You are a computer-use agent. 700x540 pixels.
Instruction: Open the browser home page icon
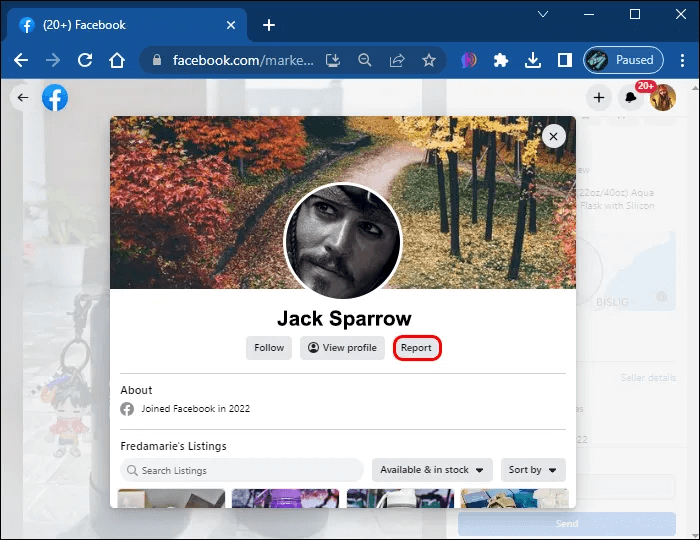click(117, 60)
